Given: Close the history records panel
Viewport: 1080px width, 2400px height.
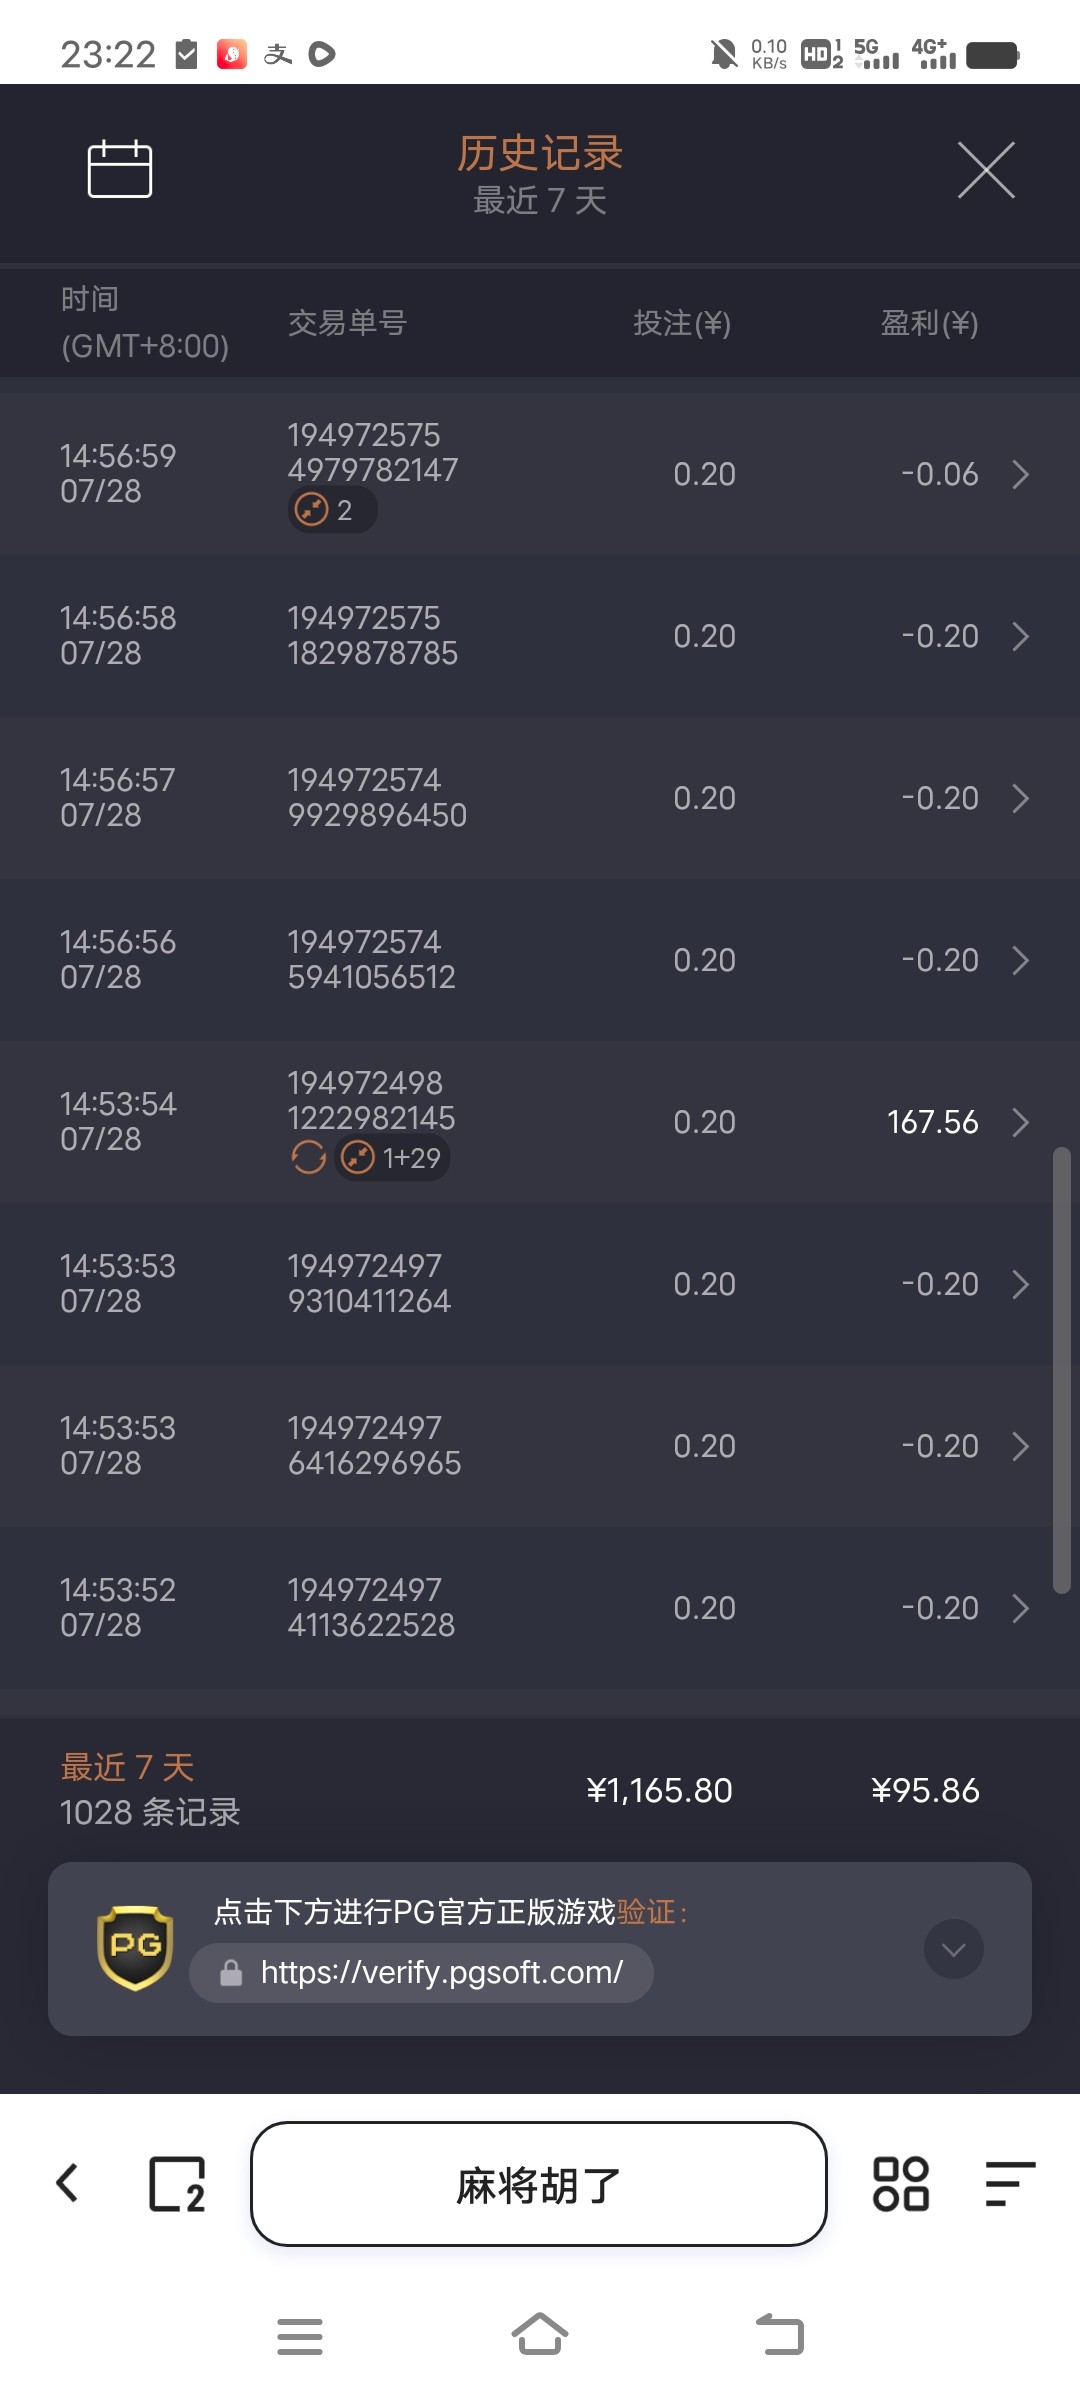Looking at the screenshot, I should click(x=986, y=170).
